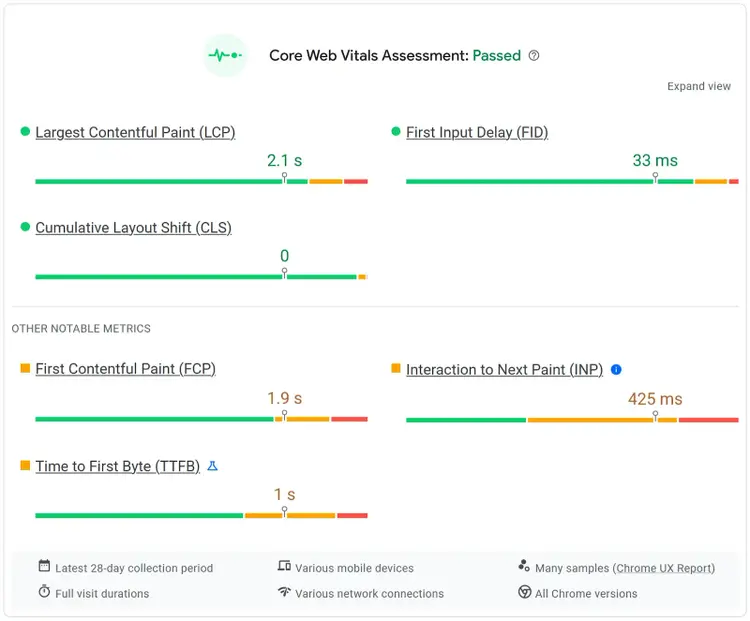Open Time to First Byte (TTFB) link
This screenshot has width=750, height=621.
[118, 466]
